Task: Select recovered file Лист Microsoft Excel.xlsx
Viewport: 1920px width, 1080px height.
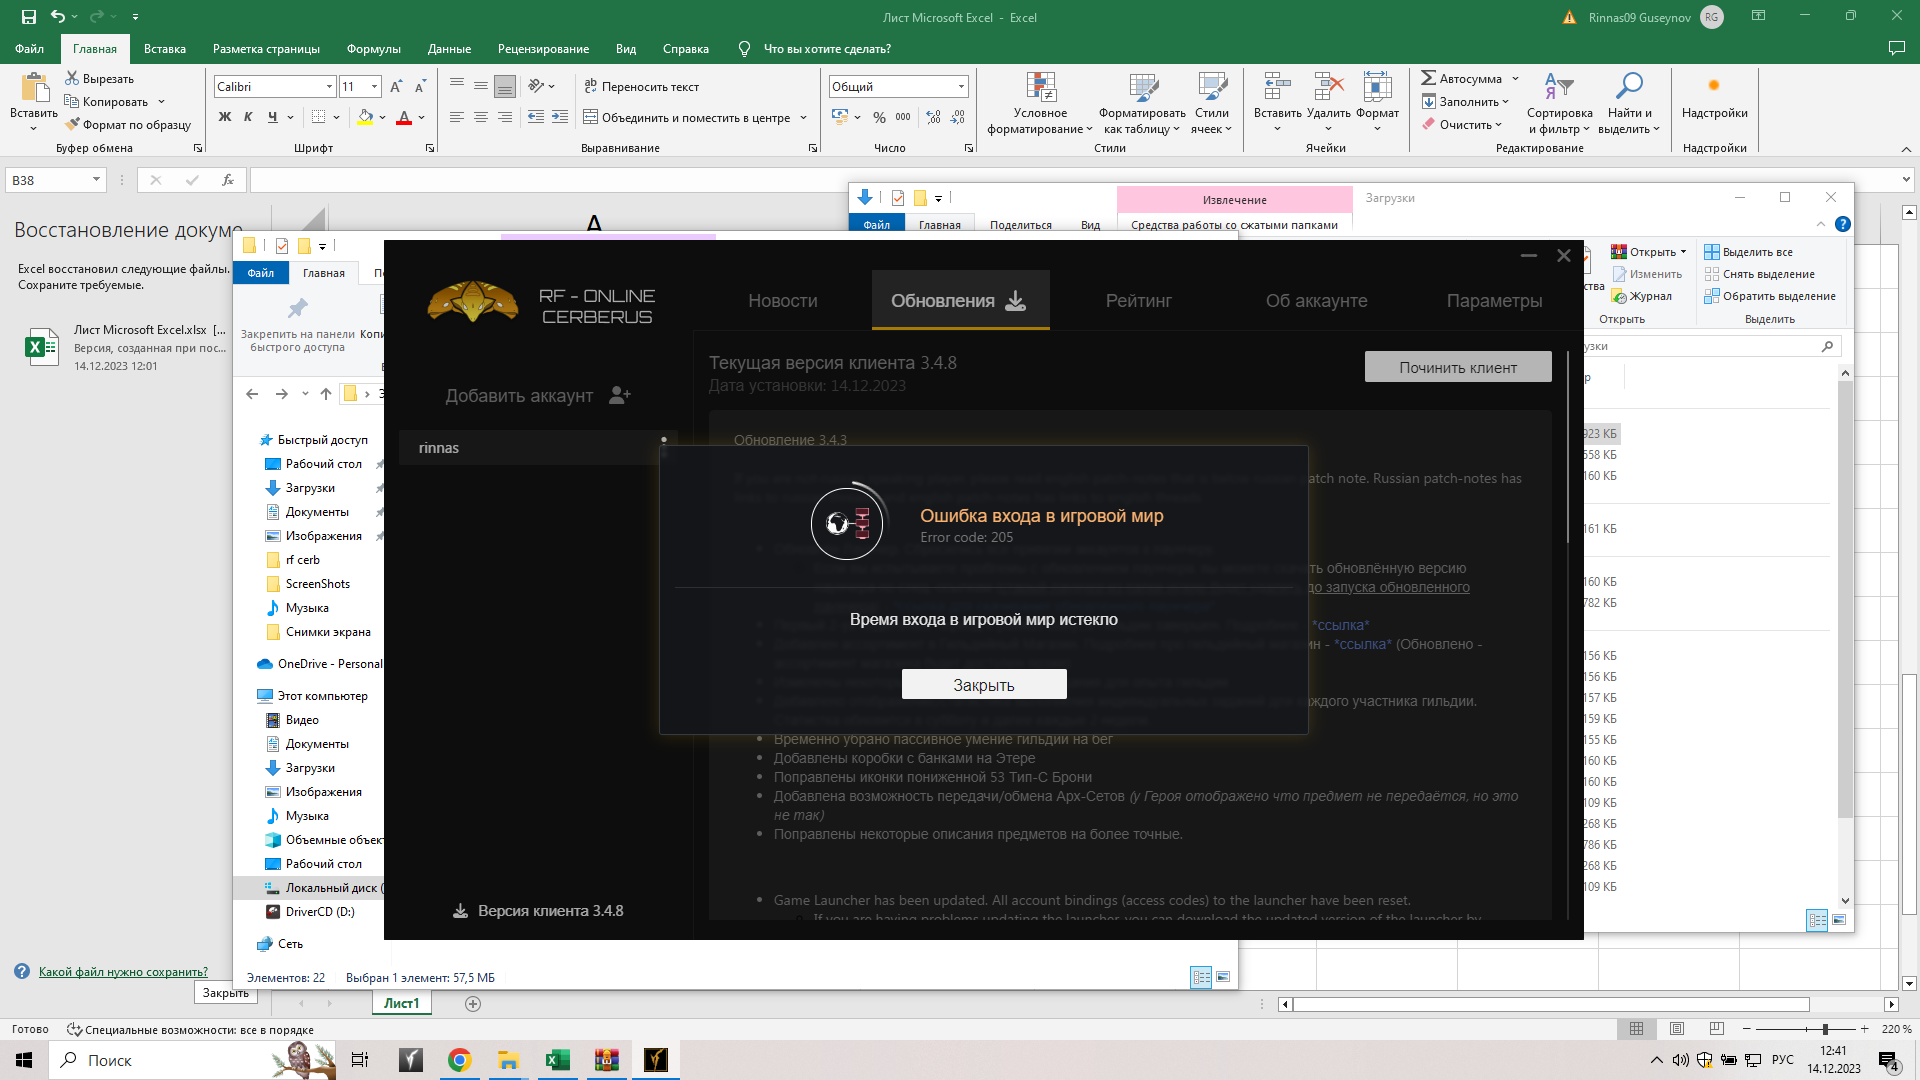Action: coord(125,347)
